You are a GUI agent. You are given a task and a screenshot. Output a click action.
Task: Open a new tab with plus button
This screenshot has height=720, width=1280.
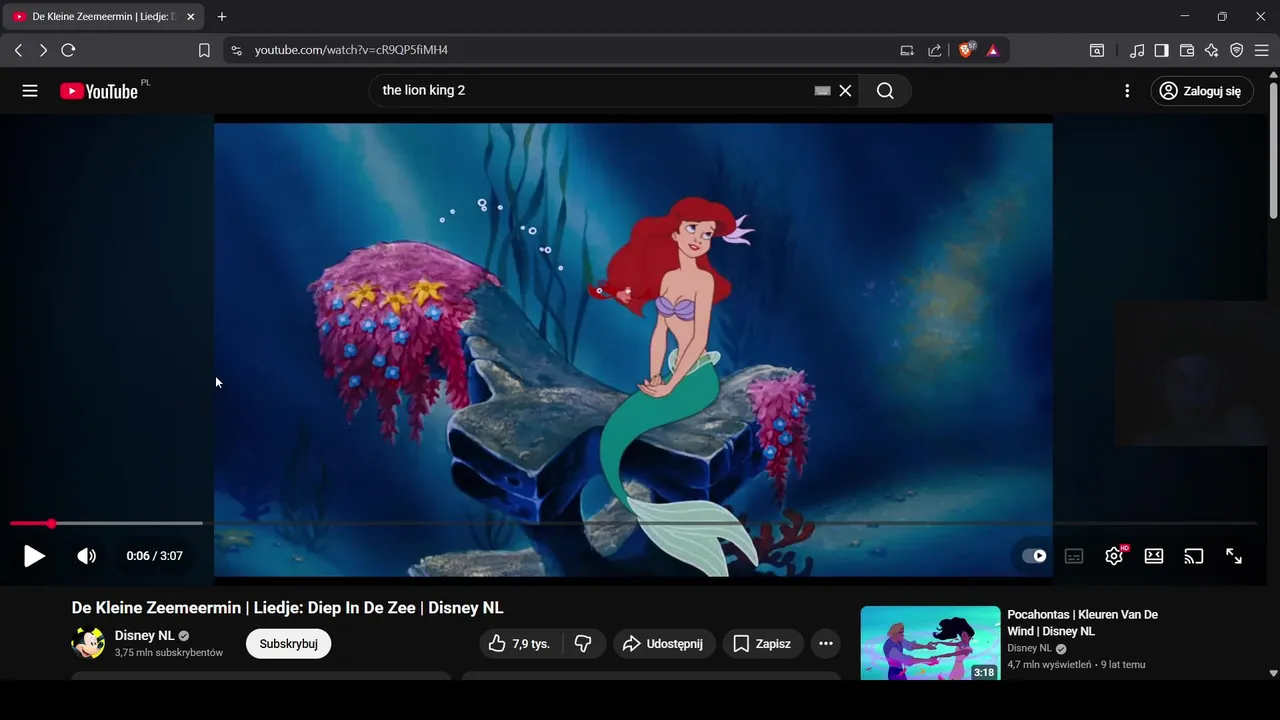pyautogui.click(x=222, y=17)
